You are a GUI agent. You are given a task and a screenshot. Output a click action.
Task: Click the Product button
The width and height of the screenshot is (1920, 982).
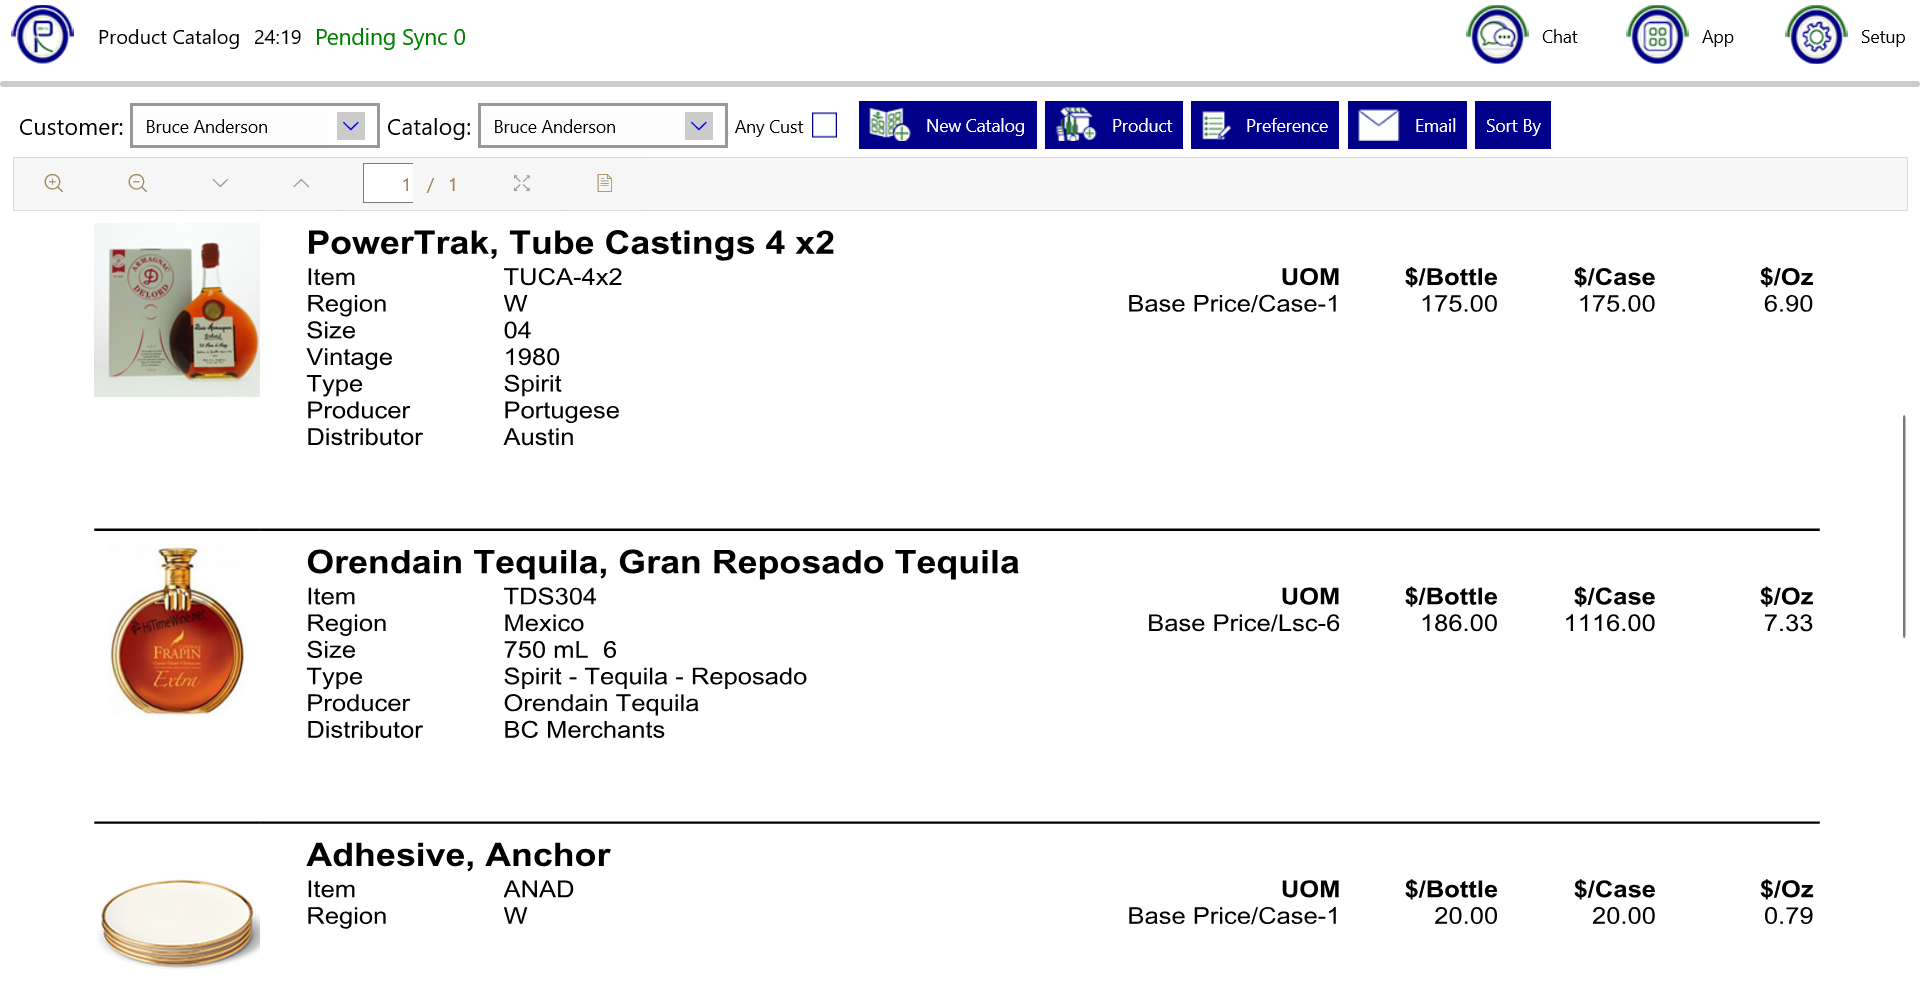point(1113,125)
